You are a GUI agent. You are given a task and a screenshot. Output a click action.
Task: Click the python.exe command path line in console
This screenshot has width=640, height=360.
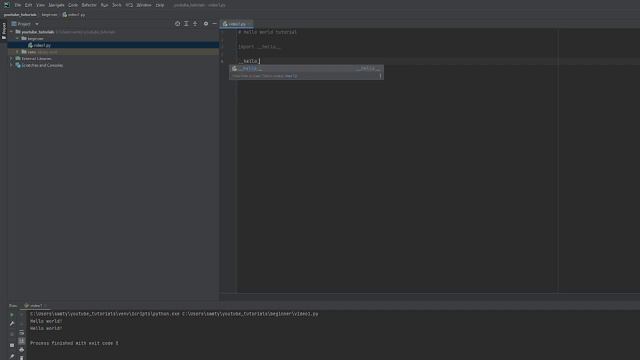[174, 314]
